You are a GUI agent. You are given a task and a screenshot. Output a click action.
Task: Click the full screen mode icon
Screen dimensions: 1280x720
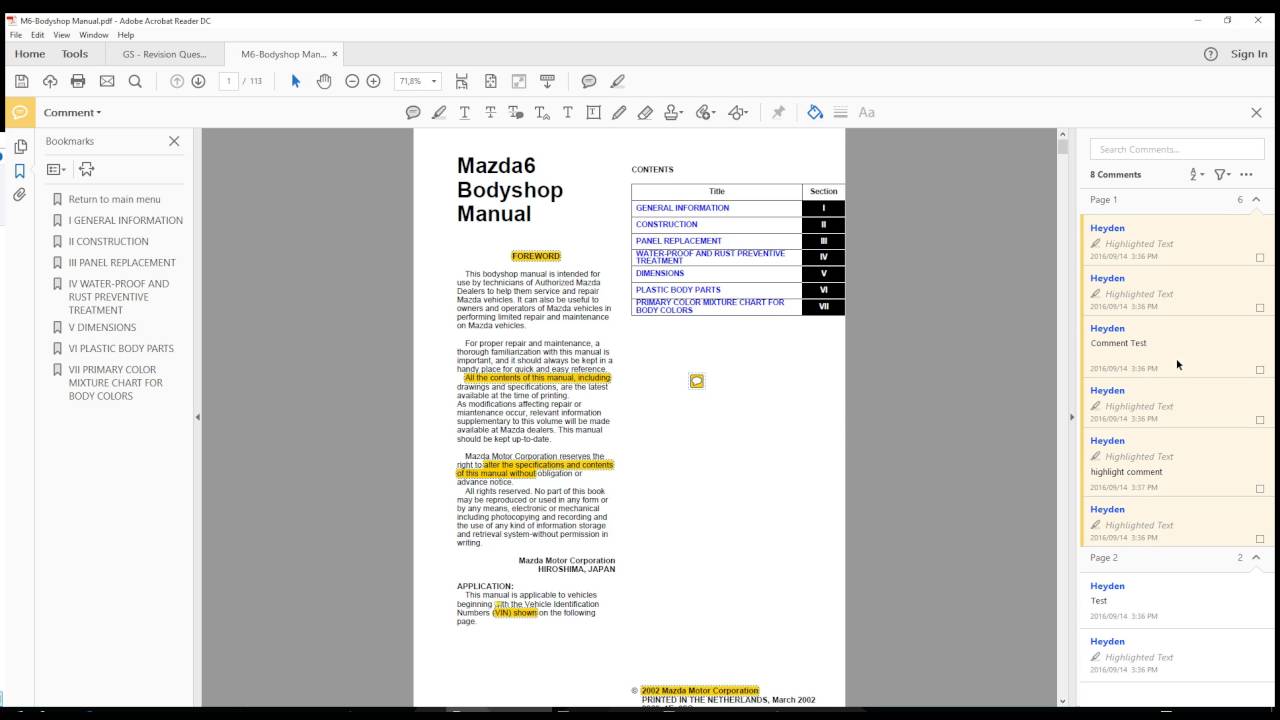519,81
